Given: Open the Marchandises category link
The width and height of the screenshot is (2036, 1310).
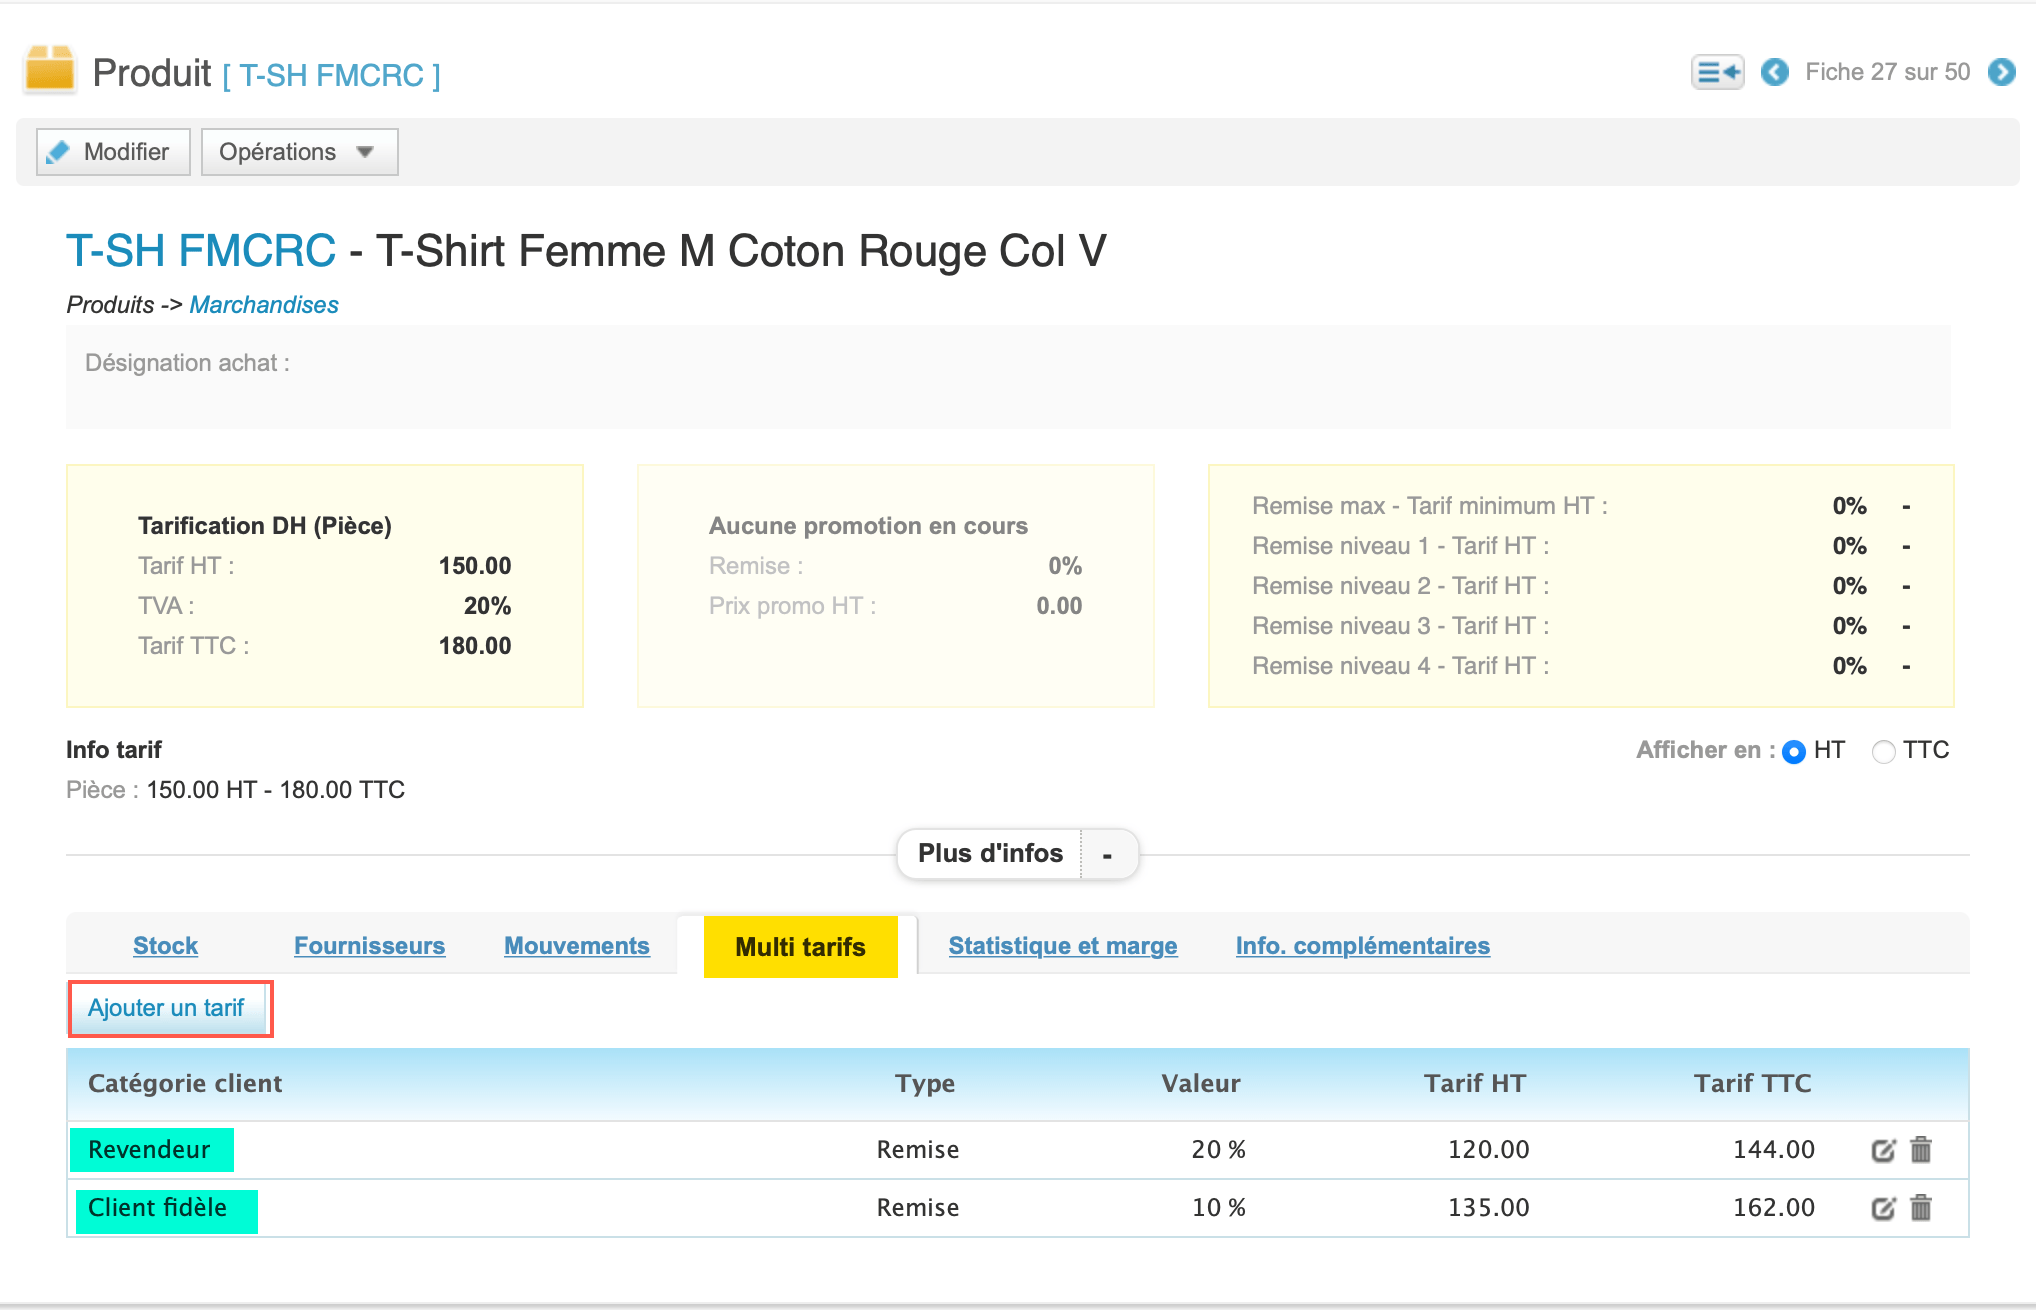Looking at the screenshot, I should [x=263, y=304].
